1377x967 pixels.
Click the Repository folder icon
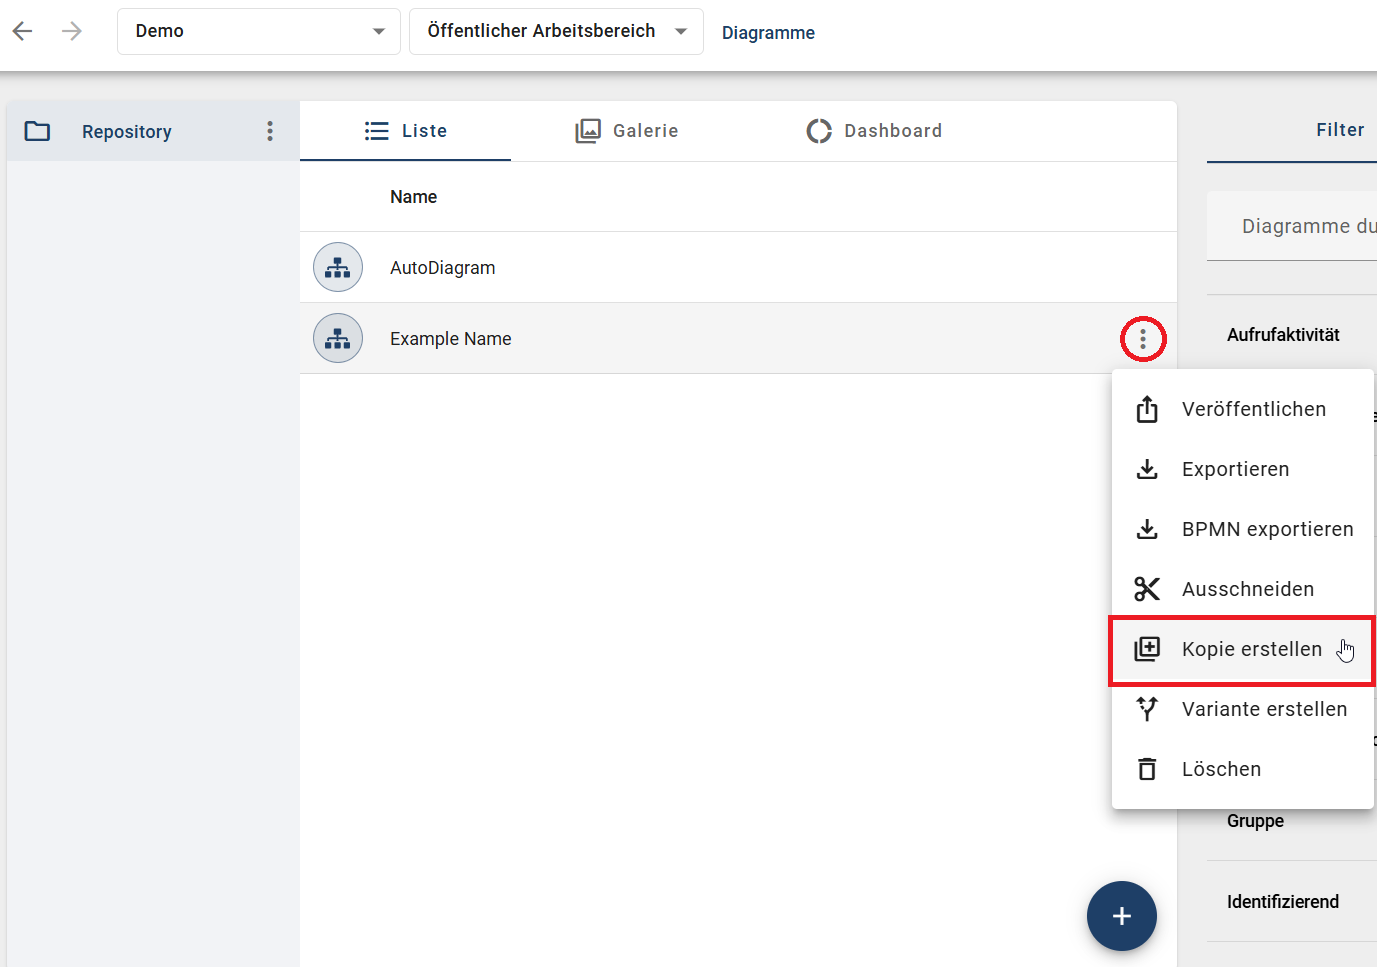coord(37,131)
